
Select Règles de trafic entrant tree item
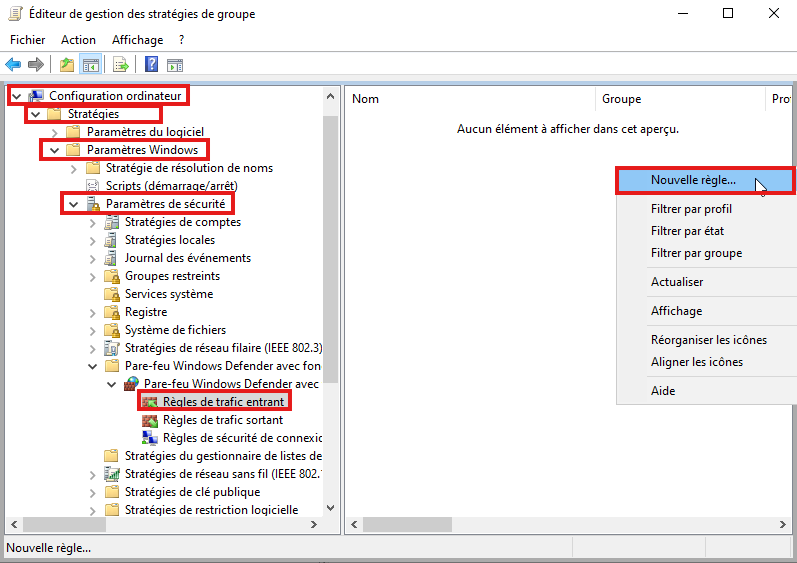pos(223,402)
